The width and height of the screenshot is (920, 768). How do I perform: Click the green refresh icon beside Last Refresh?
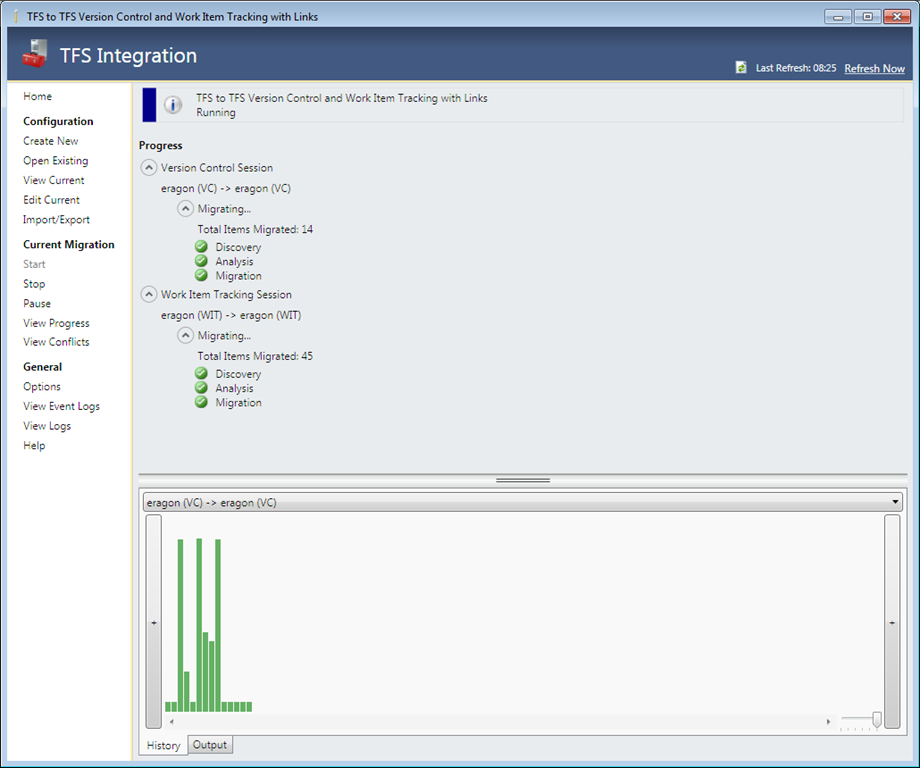click(741, 68)
